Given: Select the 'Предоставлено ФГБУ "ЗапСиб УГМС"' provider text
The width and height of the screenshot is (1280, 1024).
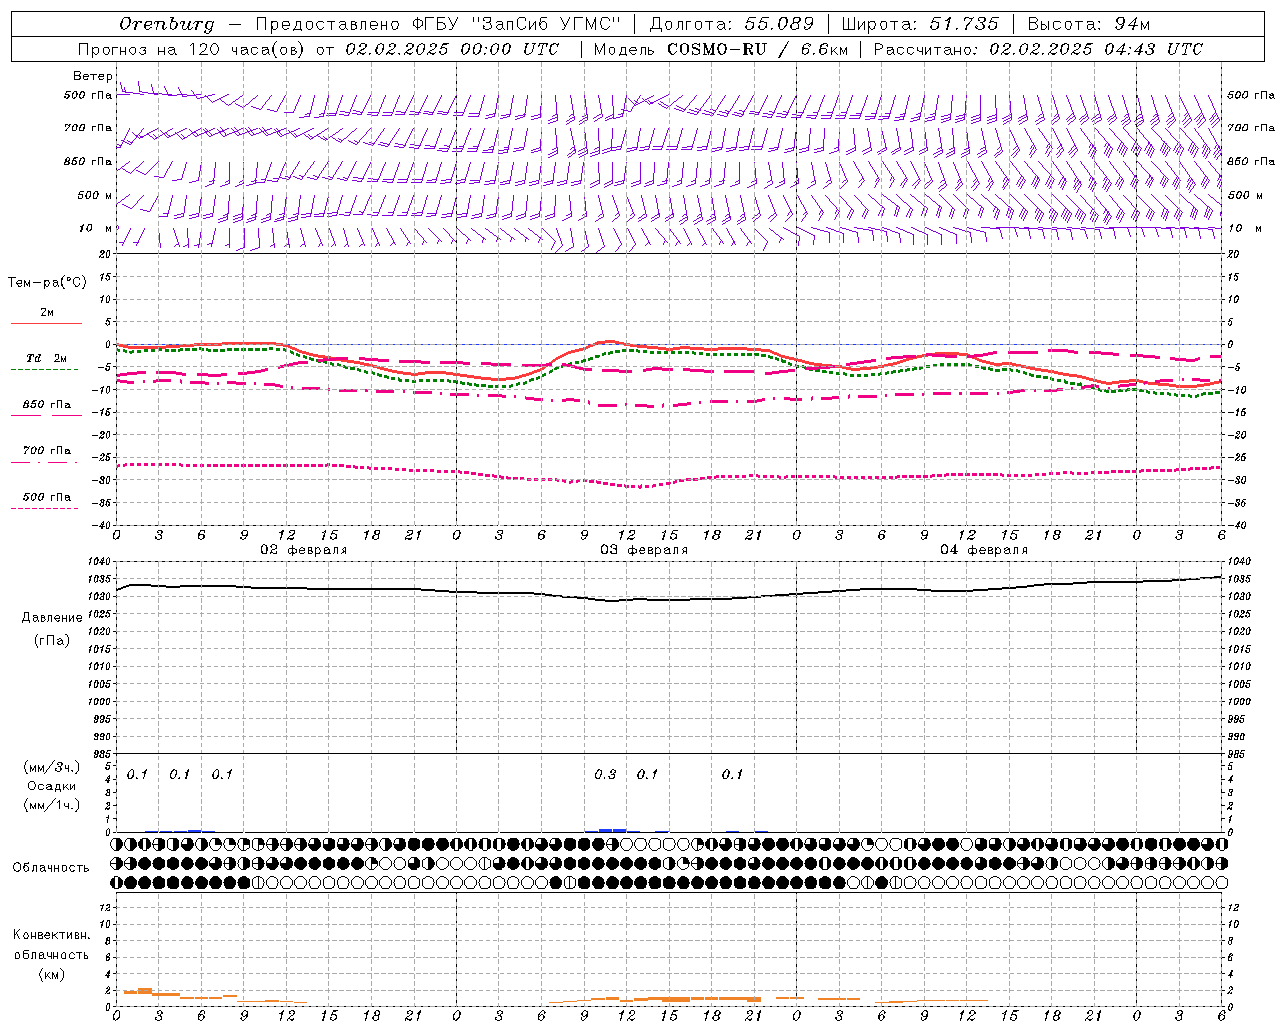Looking at the screenshot, I should 439,24.
